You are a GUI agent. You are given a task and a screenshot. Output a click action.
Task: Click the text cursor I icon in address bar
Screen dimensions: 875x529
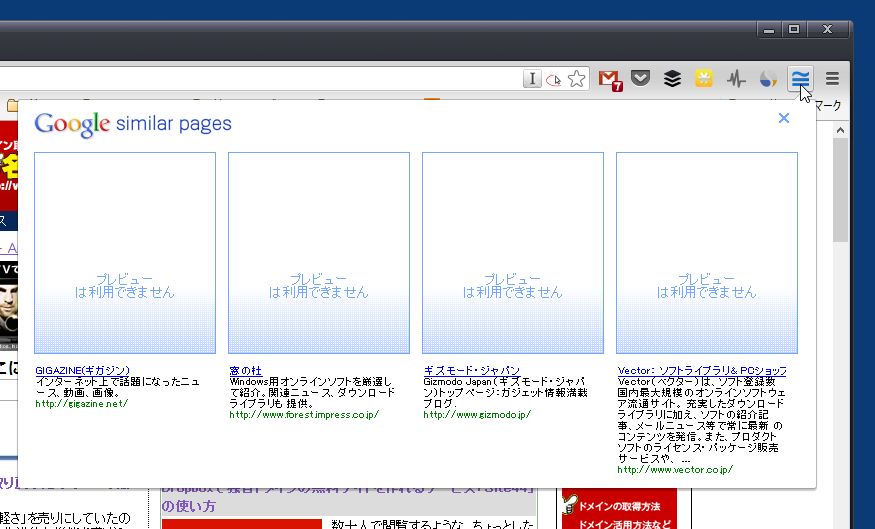coord(532,79)
